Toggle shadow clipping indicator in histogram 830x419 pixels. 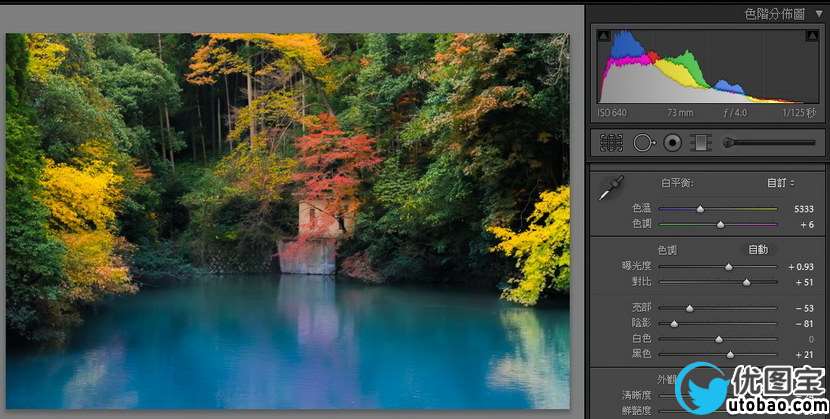[604, 35]
